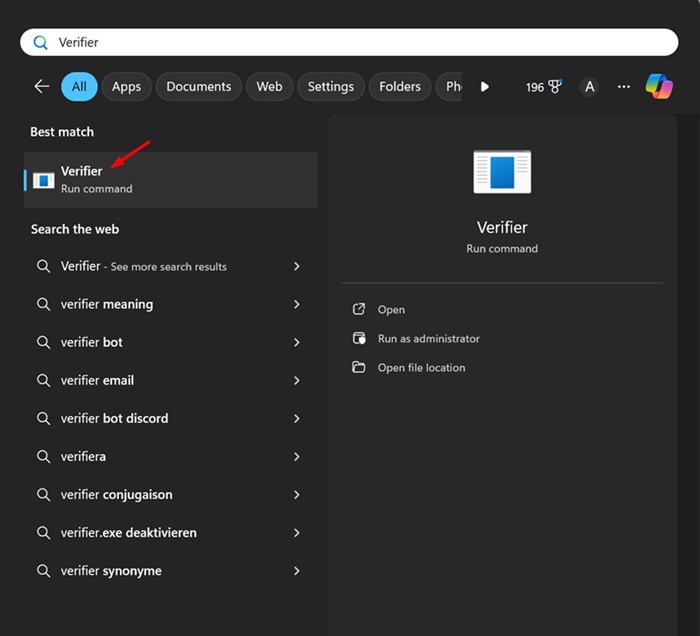Screen dimensions: 700x636
Task: Click the search box containing Verifier
Action: coord(350,43)
